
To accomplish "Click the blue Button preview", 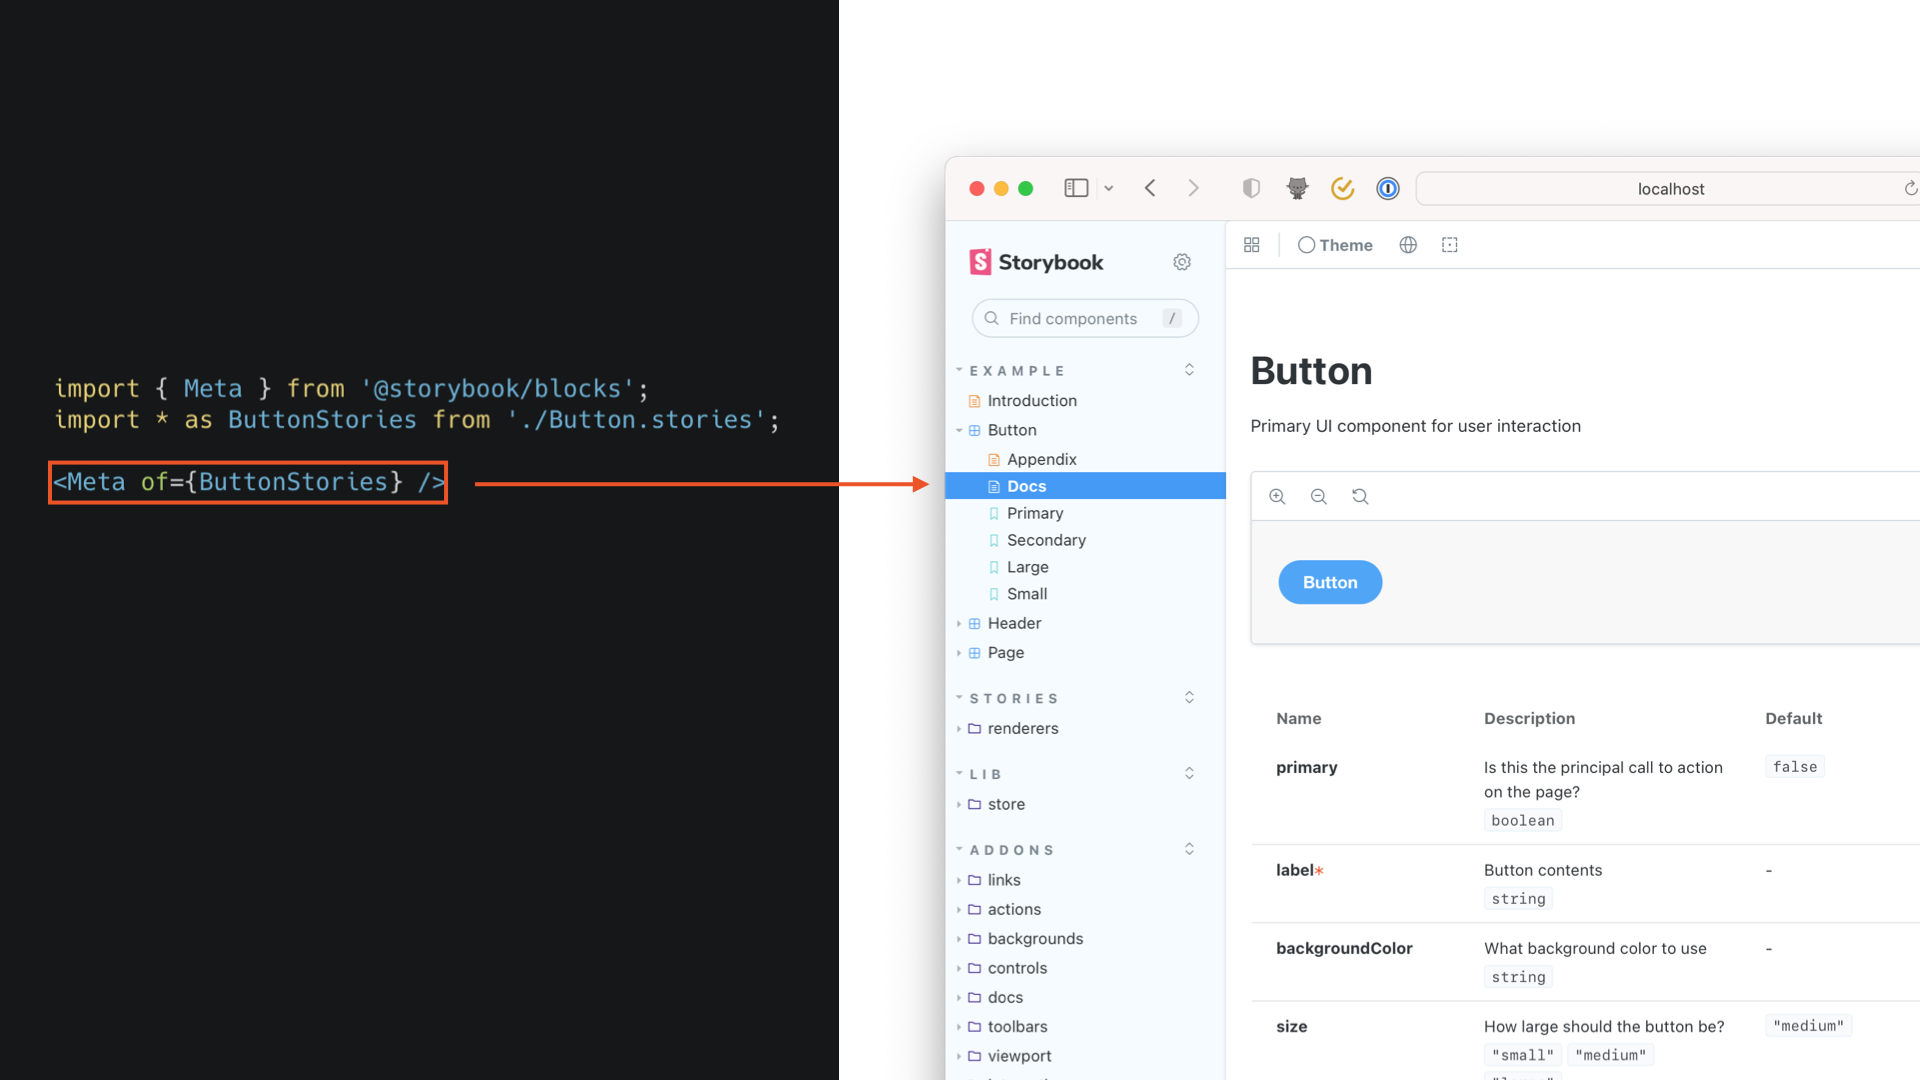I will (x=1329, y=582).
